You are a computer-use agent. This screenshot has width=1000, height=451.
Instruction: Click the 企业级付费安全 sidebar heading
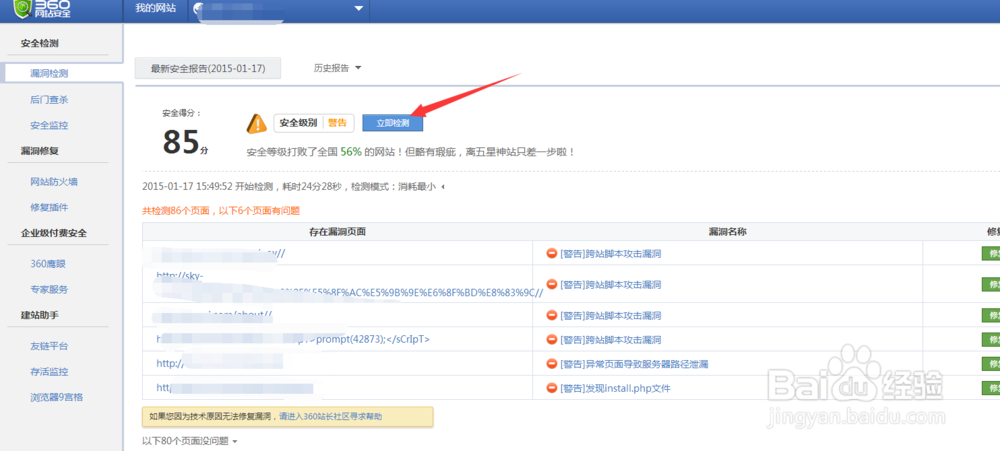pos(54,233)
